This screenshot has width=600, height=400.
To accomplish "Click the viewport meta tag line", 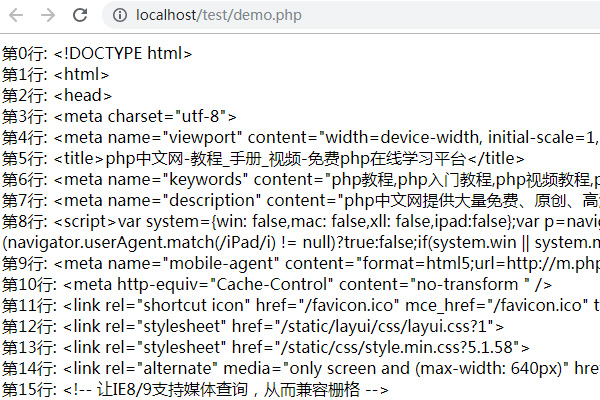I will [301, 138].
